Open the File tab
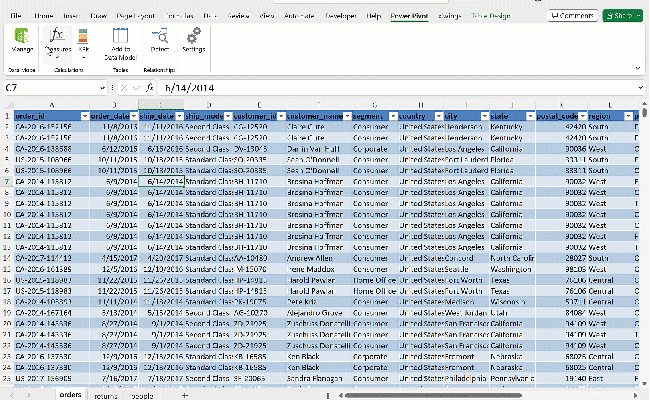650x400 pixels. 16,16
